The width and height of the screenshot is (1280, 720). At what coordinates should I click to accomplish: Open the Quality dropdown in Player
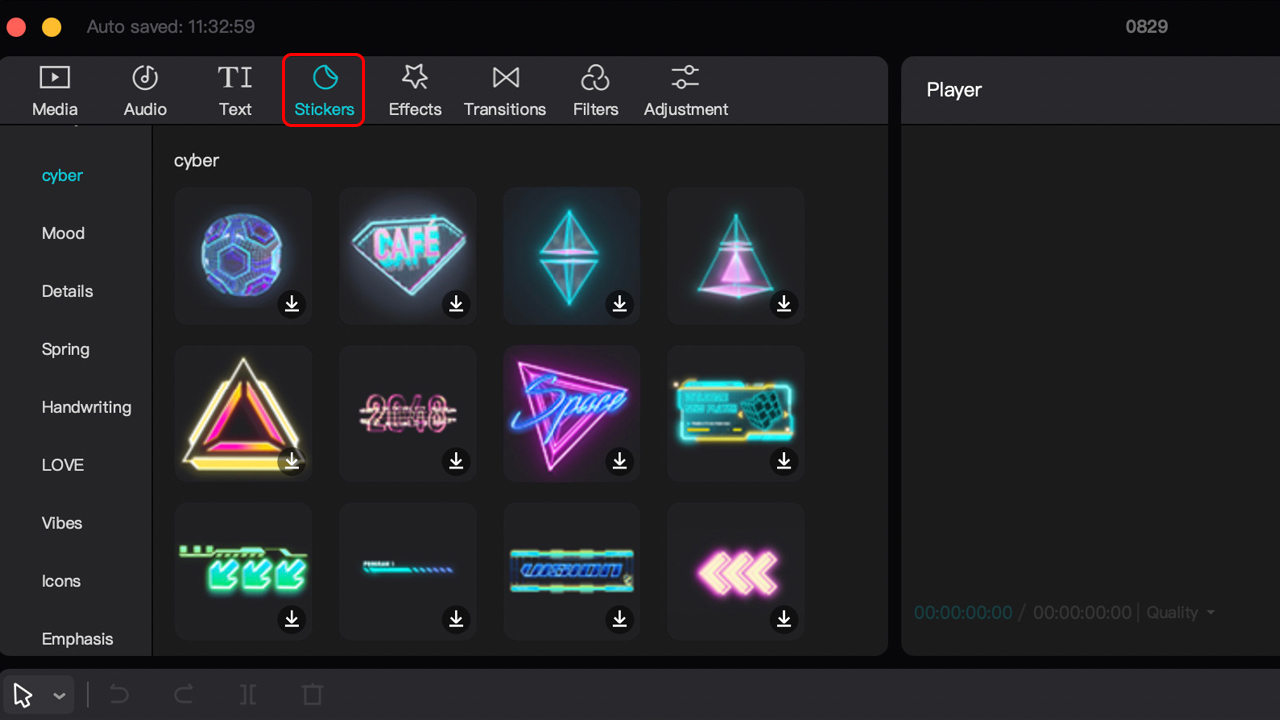point(1181,612)
